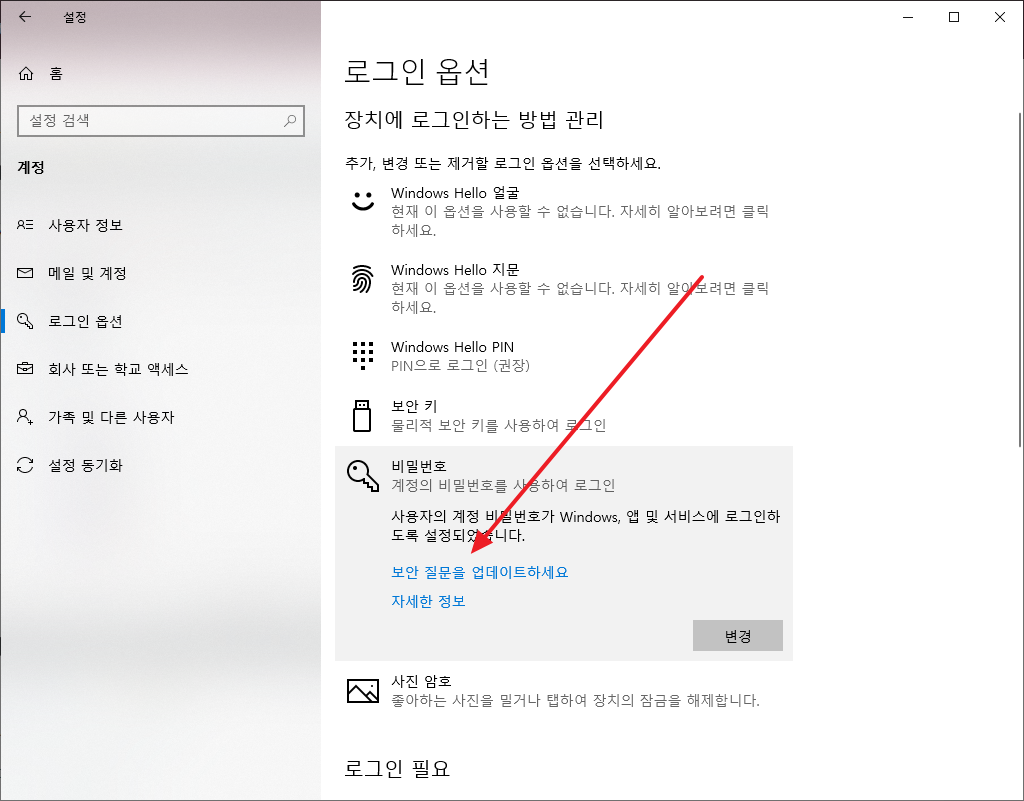Expand the Windows Hello 지문 option

(564, 288)
